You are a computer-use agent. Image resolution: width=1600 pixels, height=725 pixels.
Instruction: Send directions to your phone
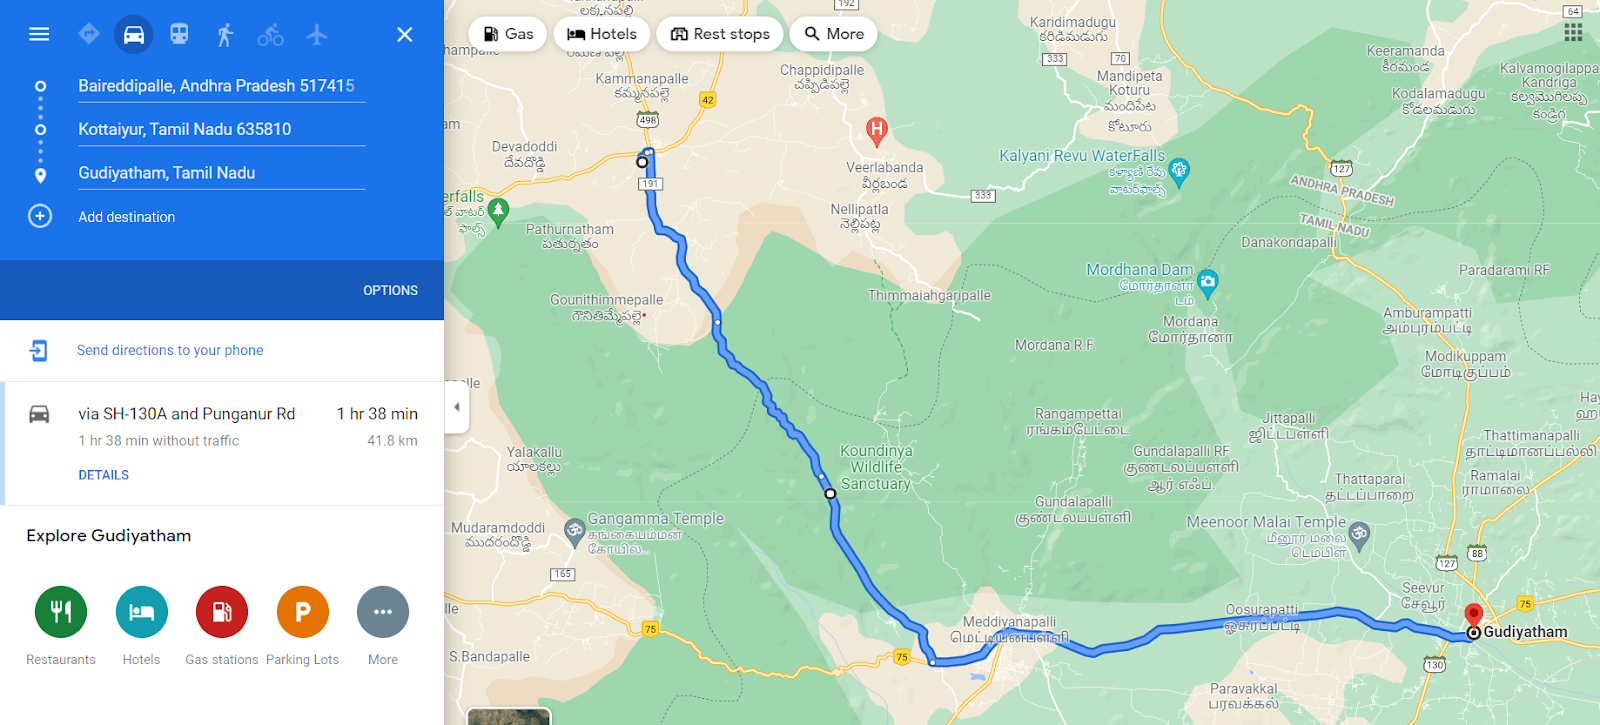170,350
